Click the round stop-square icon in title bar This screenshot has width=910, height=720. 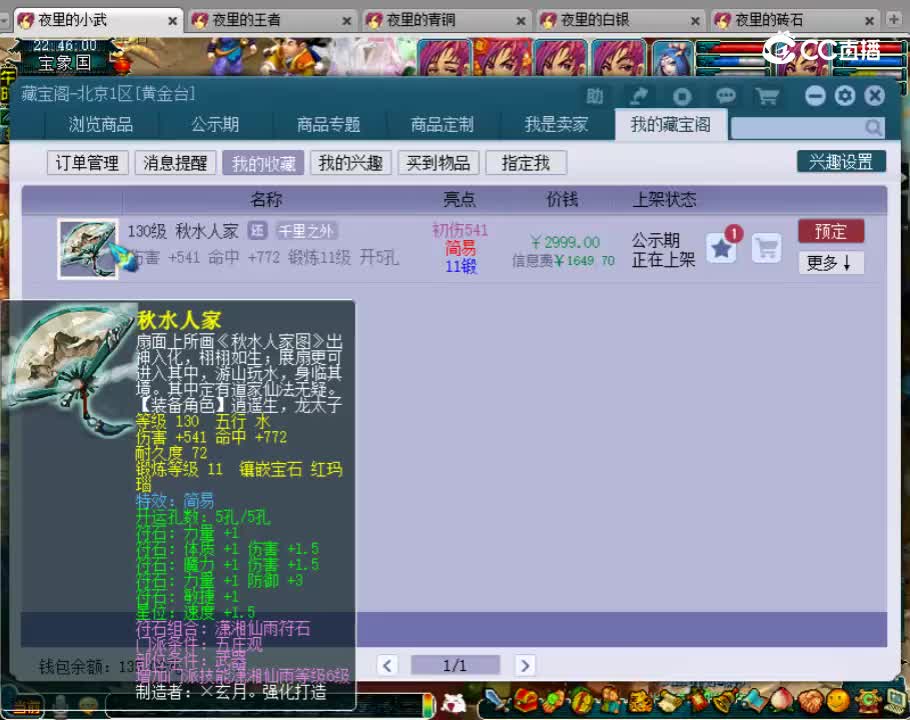[x=682, y=96]
